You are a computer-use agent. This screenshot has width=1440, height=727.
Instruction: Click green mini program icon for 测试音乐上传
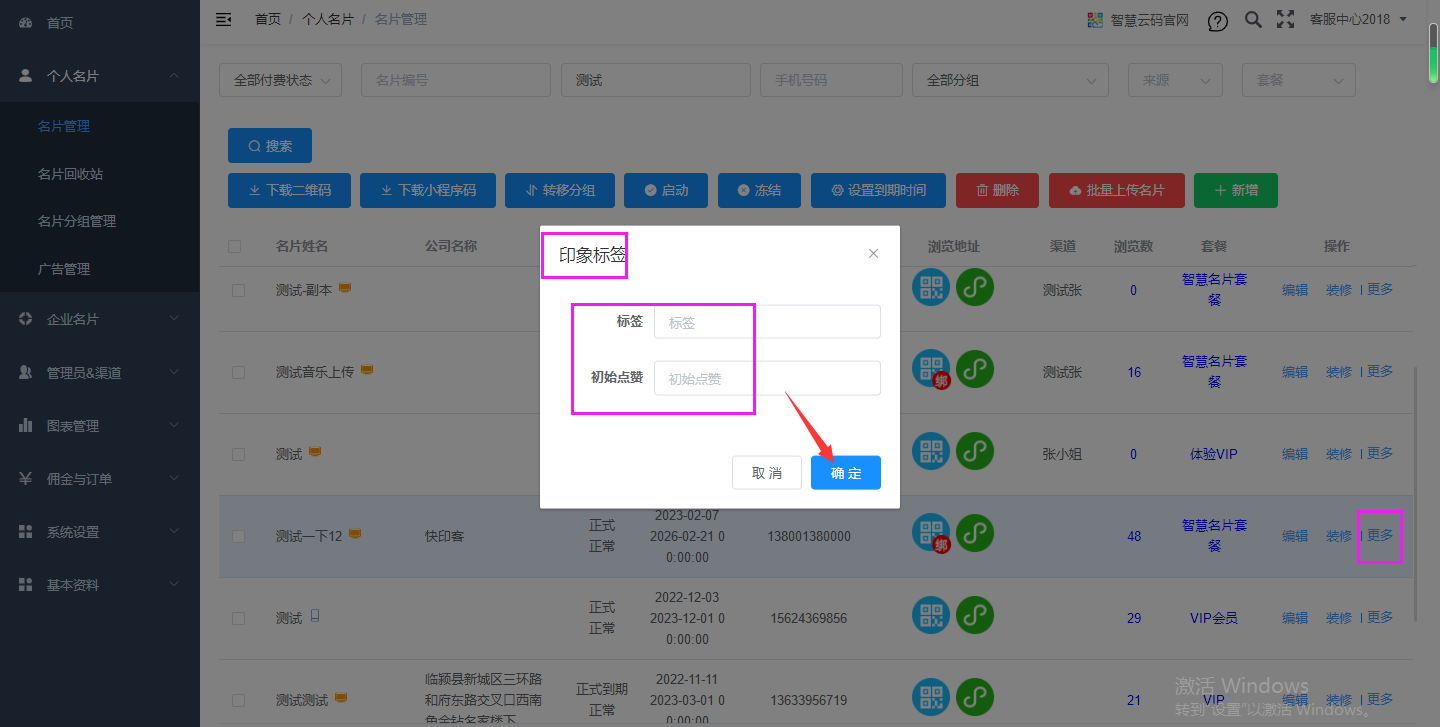tap(975, 369)
